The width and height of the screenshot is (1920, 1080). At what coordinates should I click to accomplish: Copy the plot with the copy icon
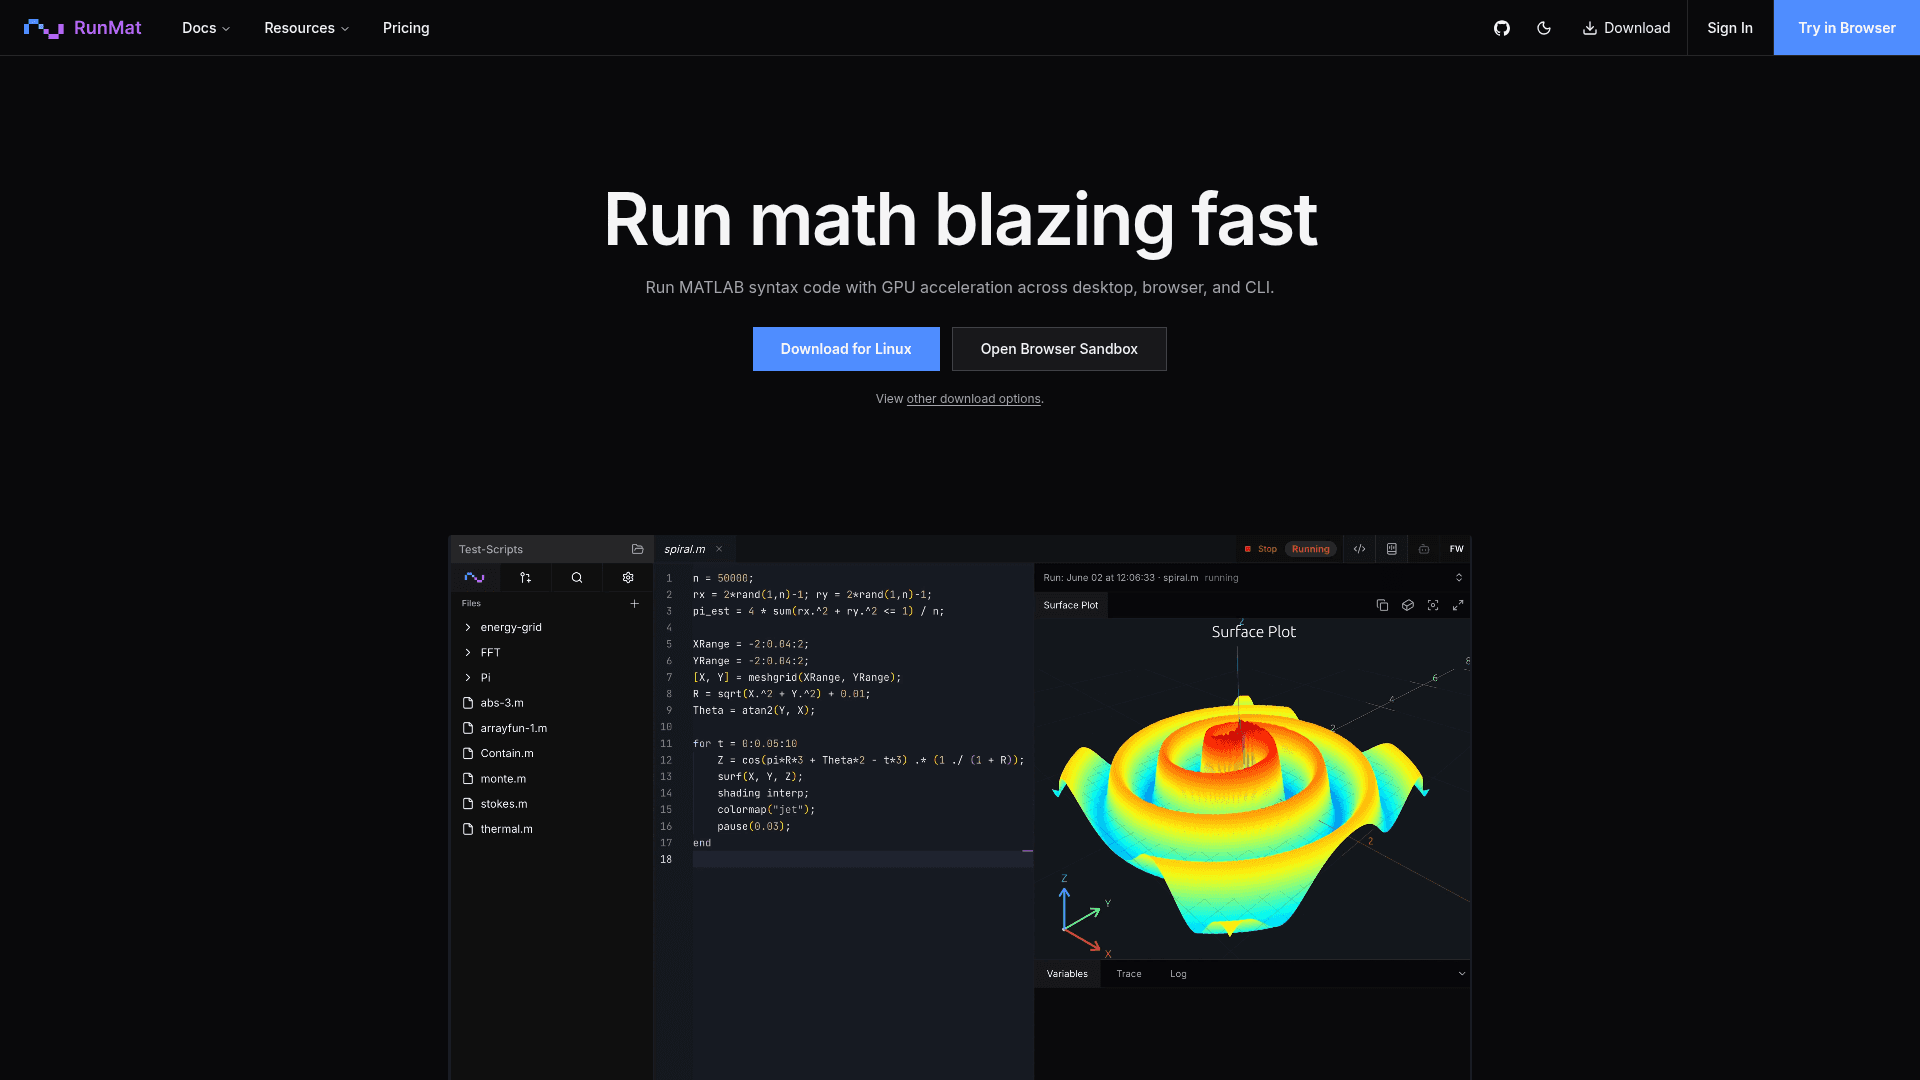1382,605
